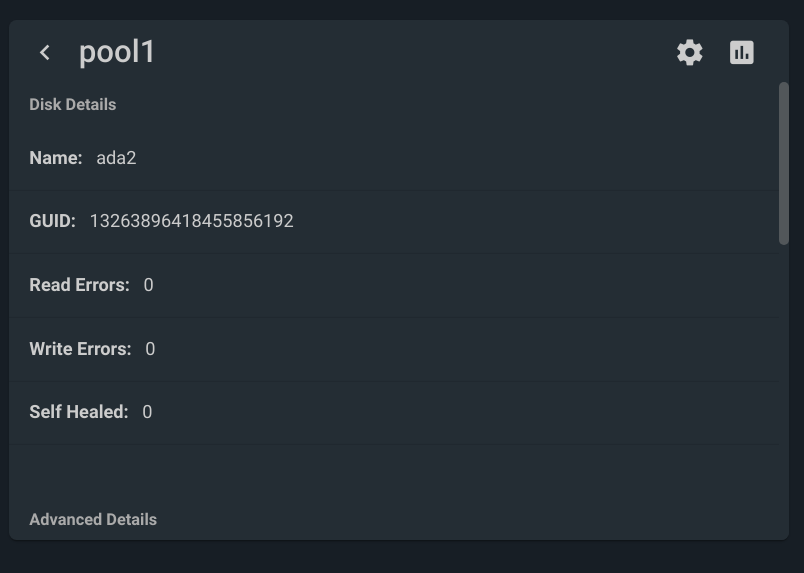Click the scrollbar track below the thumb
The height and width of the screenshot is (573, 804).
(783, 390)
